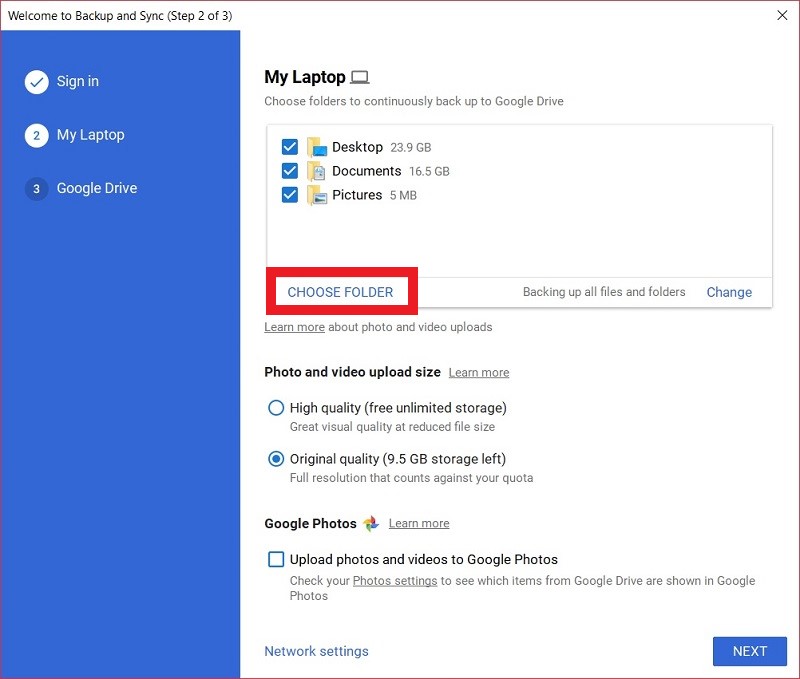800x679 pixels.
Task: Open the My Laptop step
Action: tap(90, 135)
